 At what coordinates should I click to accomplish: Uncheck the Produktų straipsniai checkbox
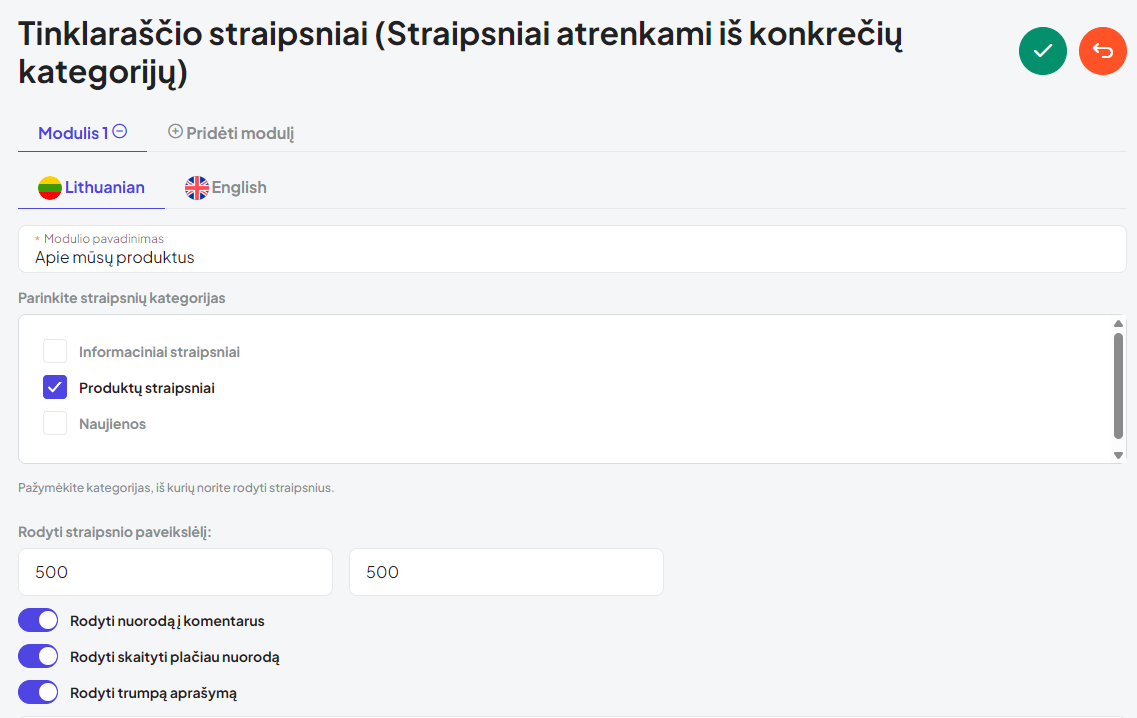click(x=55, y=387)
